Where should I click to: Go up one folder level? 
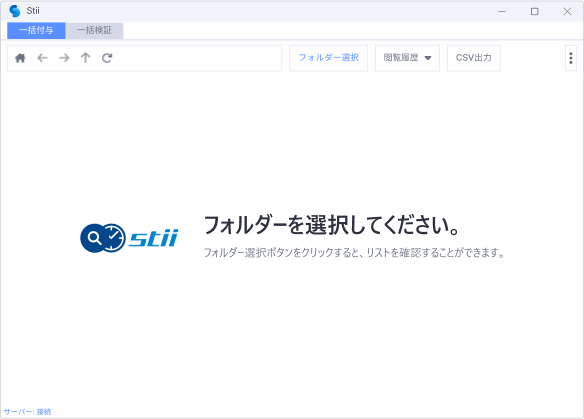(x=85, y=58)
